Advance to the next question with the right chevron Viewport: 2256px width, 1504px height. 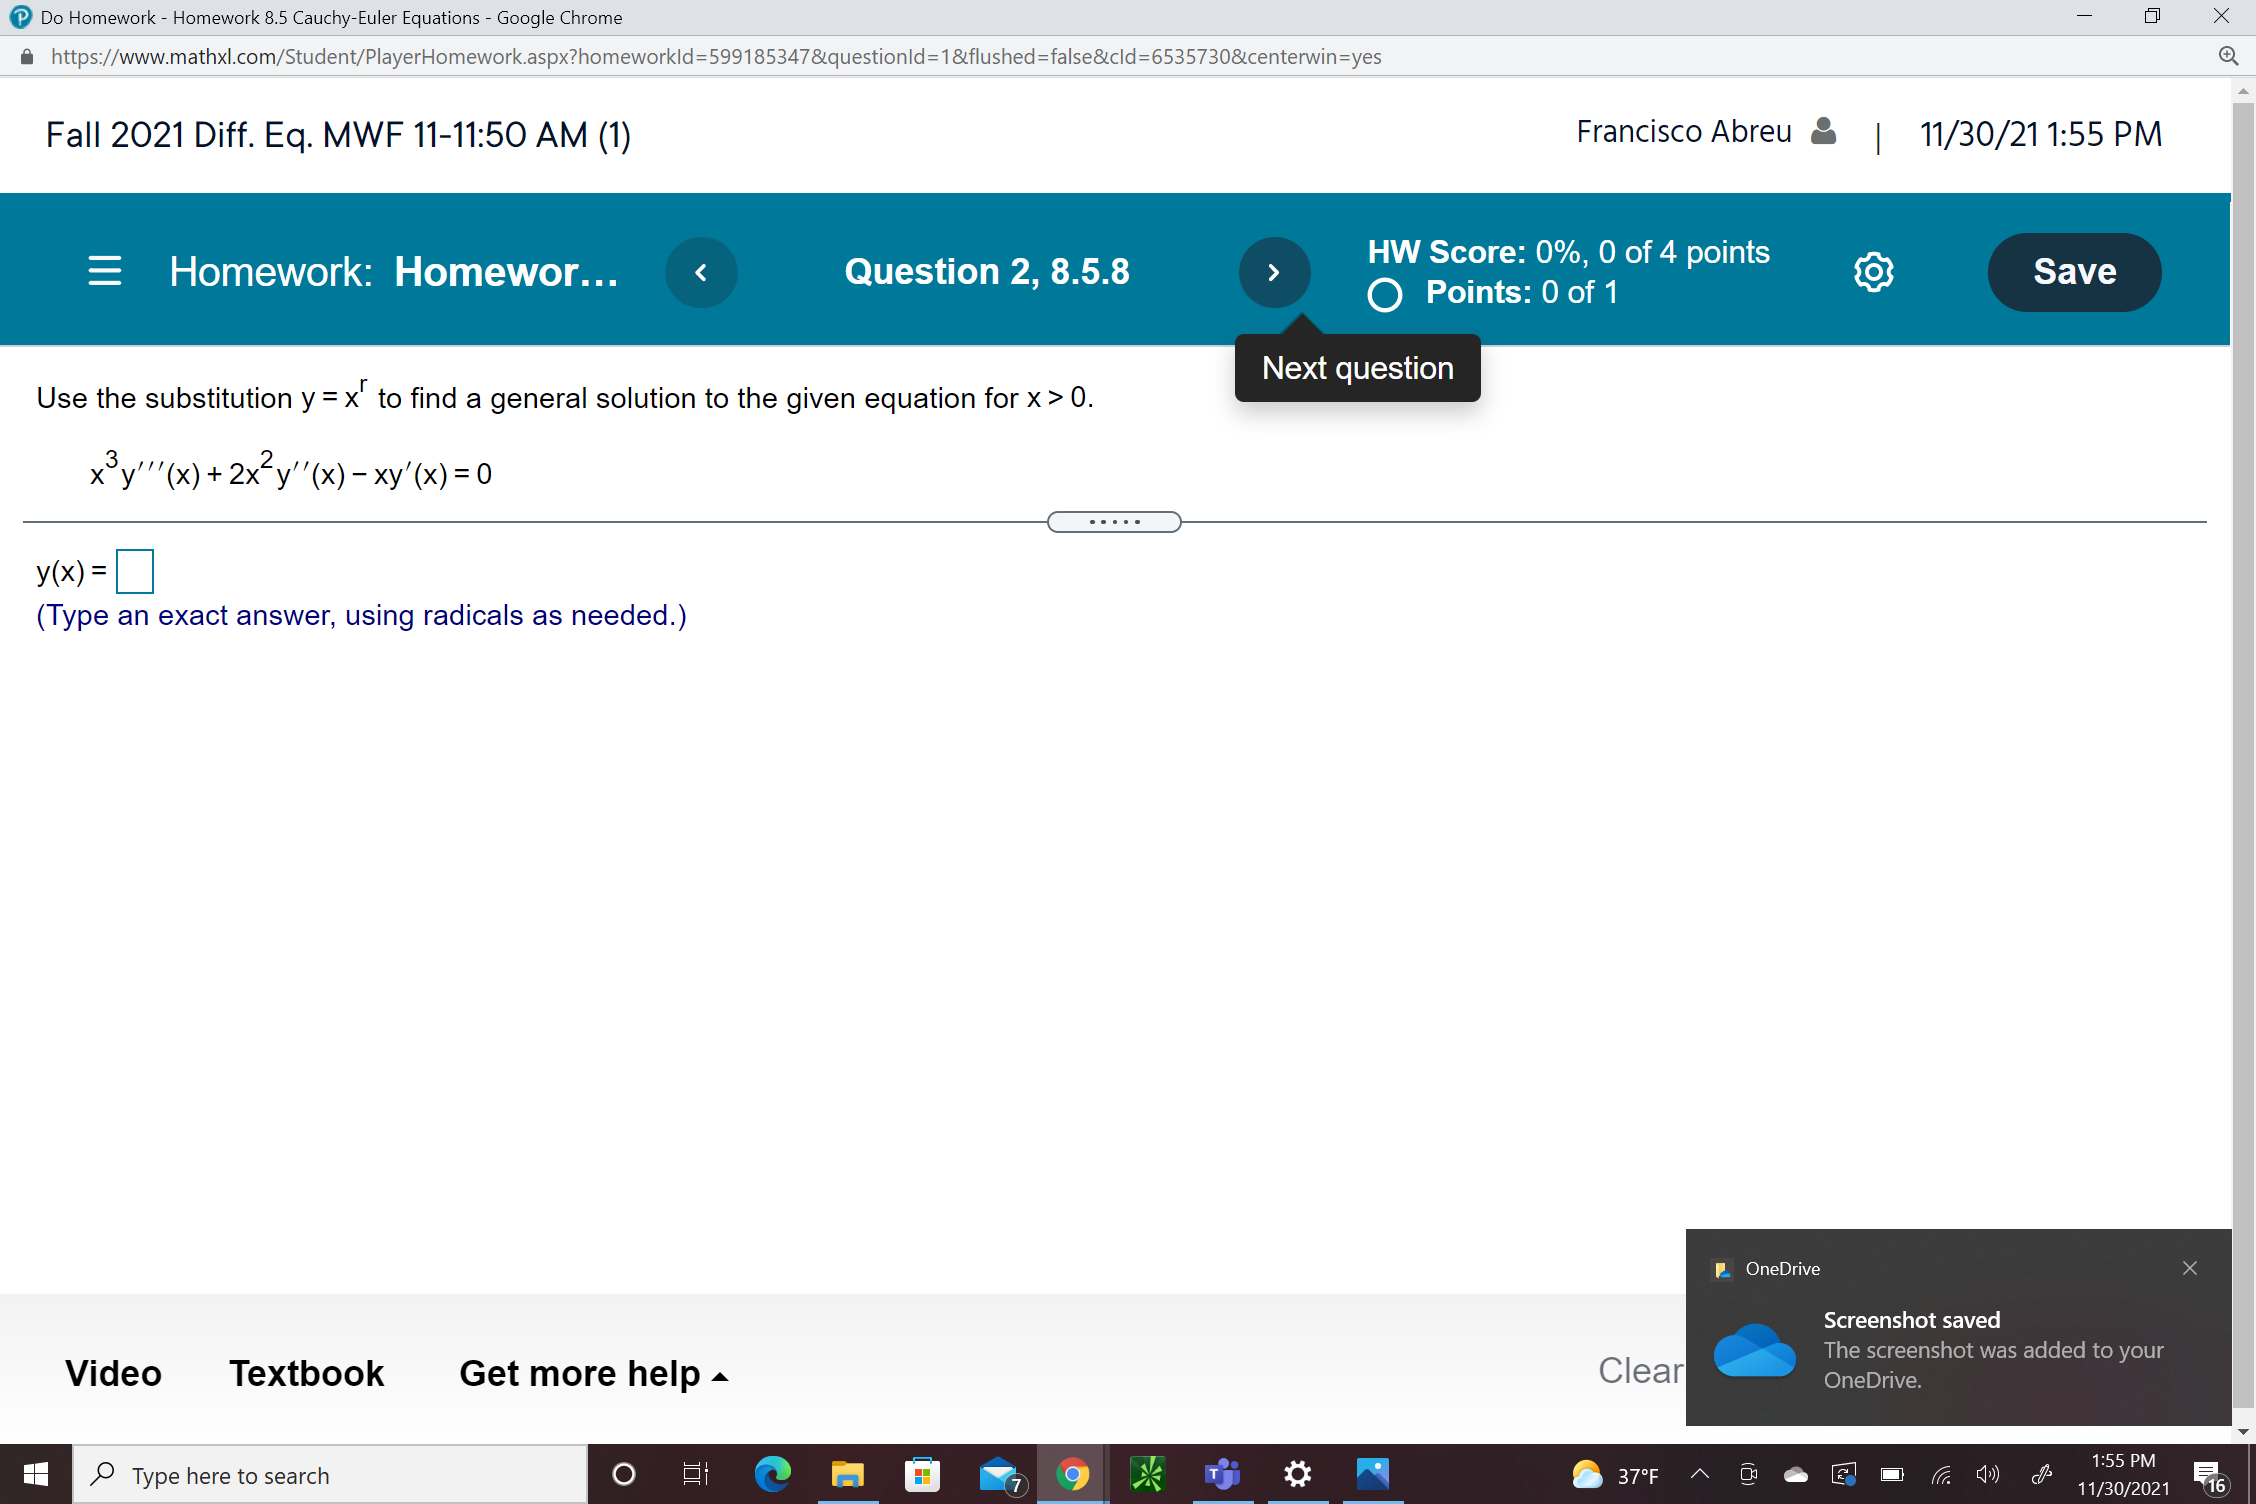point(1274,271)
